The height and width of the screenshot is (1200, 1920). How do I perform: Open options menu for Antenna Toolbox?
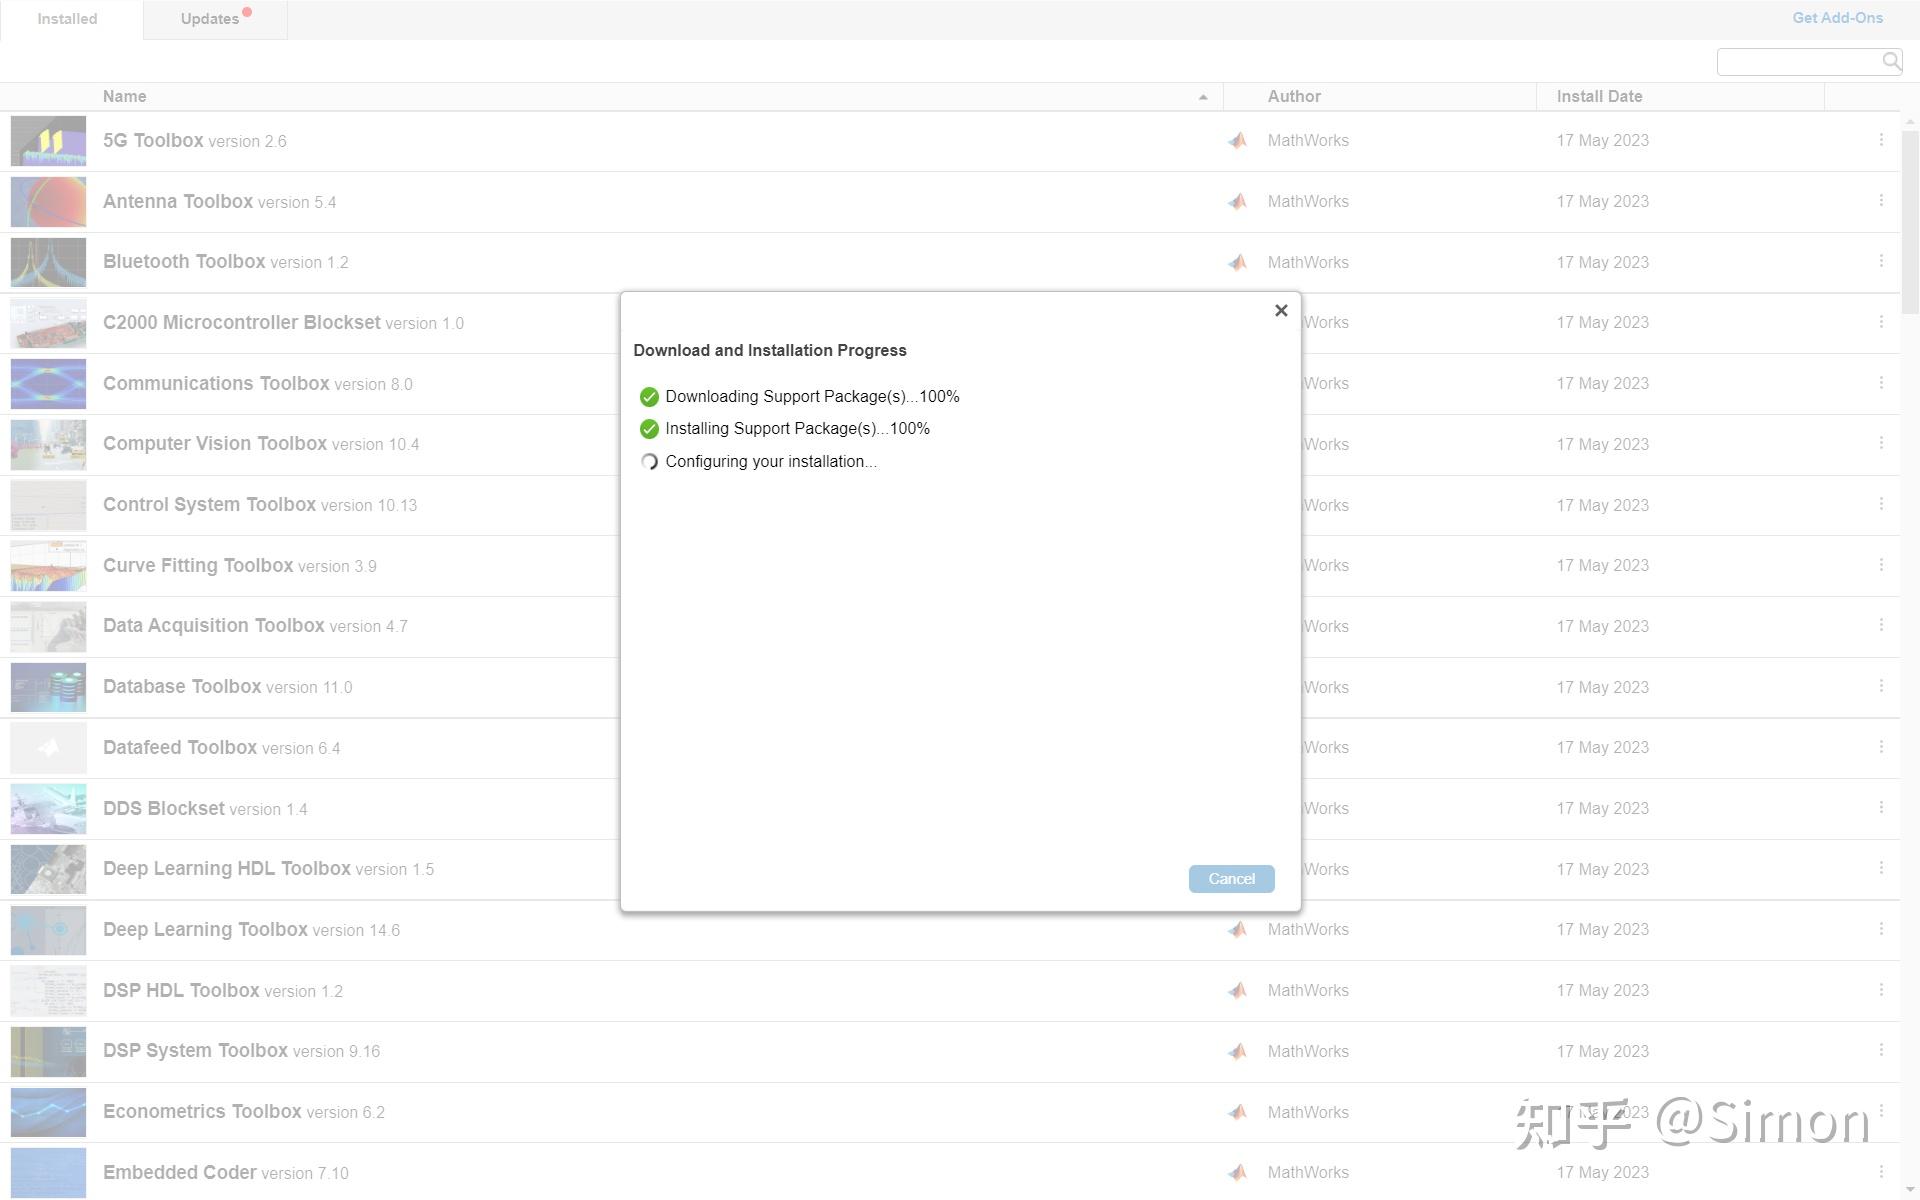(x=1881, y=201)
